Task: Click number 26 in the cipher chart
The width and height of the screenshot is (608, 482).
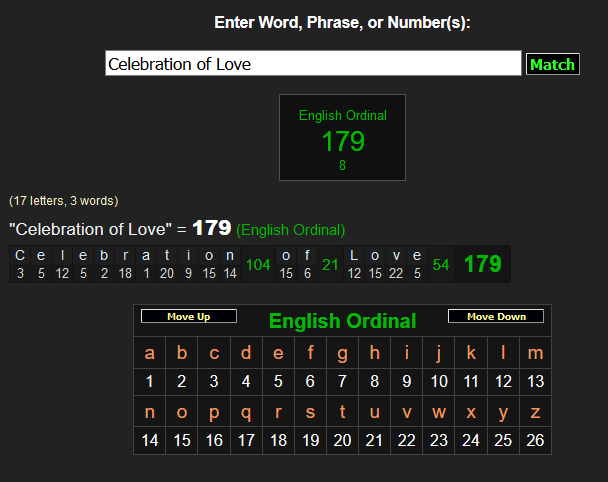Action: pos(535,440)
